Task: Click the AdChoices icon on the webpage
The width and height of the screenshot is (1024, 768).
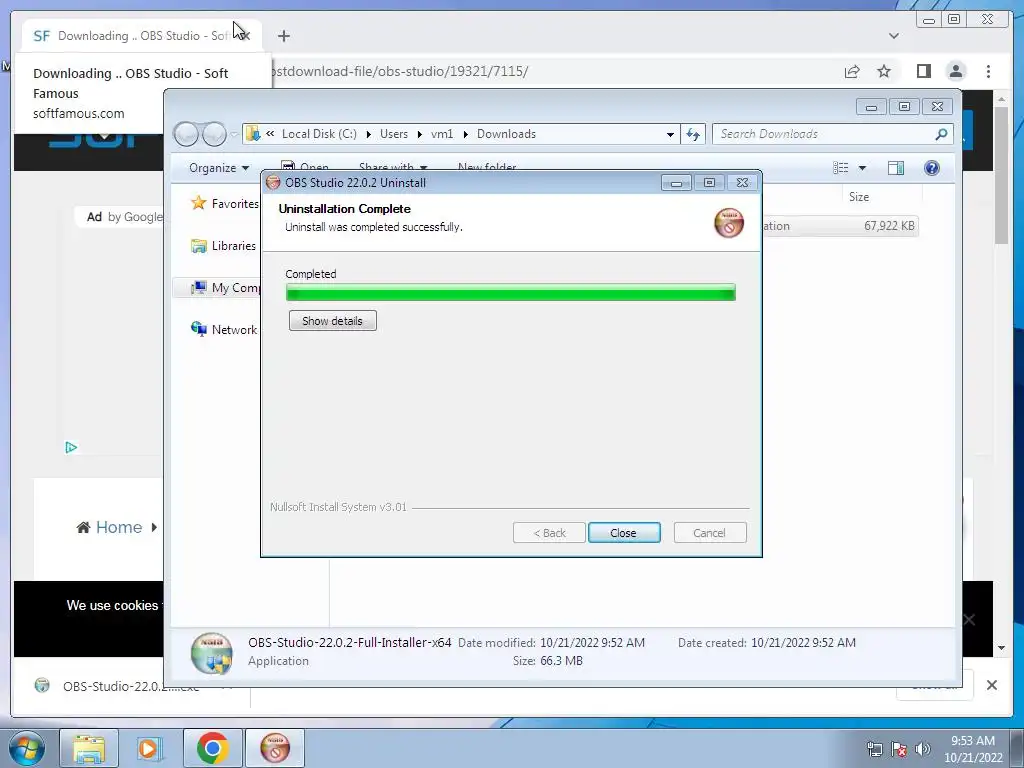Action: (71, 447)
